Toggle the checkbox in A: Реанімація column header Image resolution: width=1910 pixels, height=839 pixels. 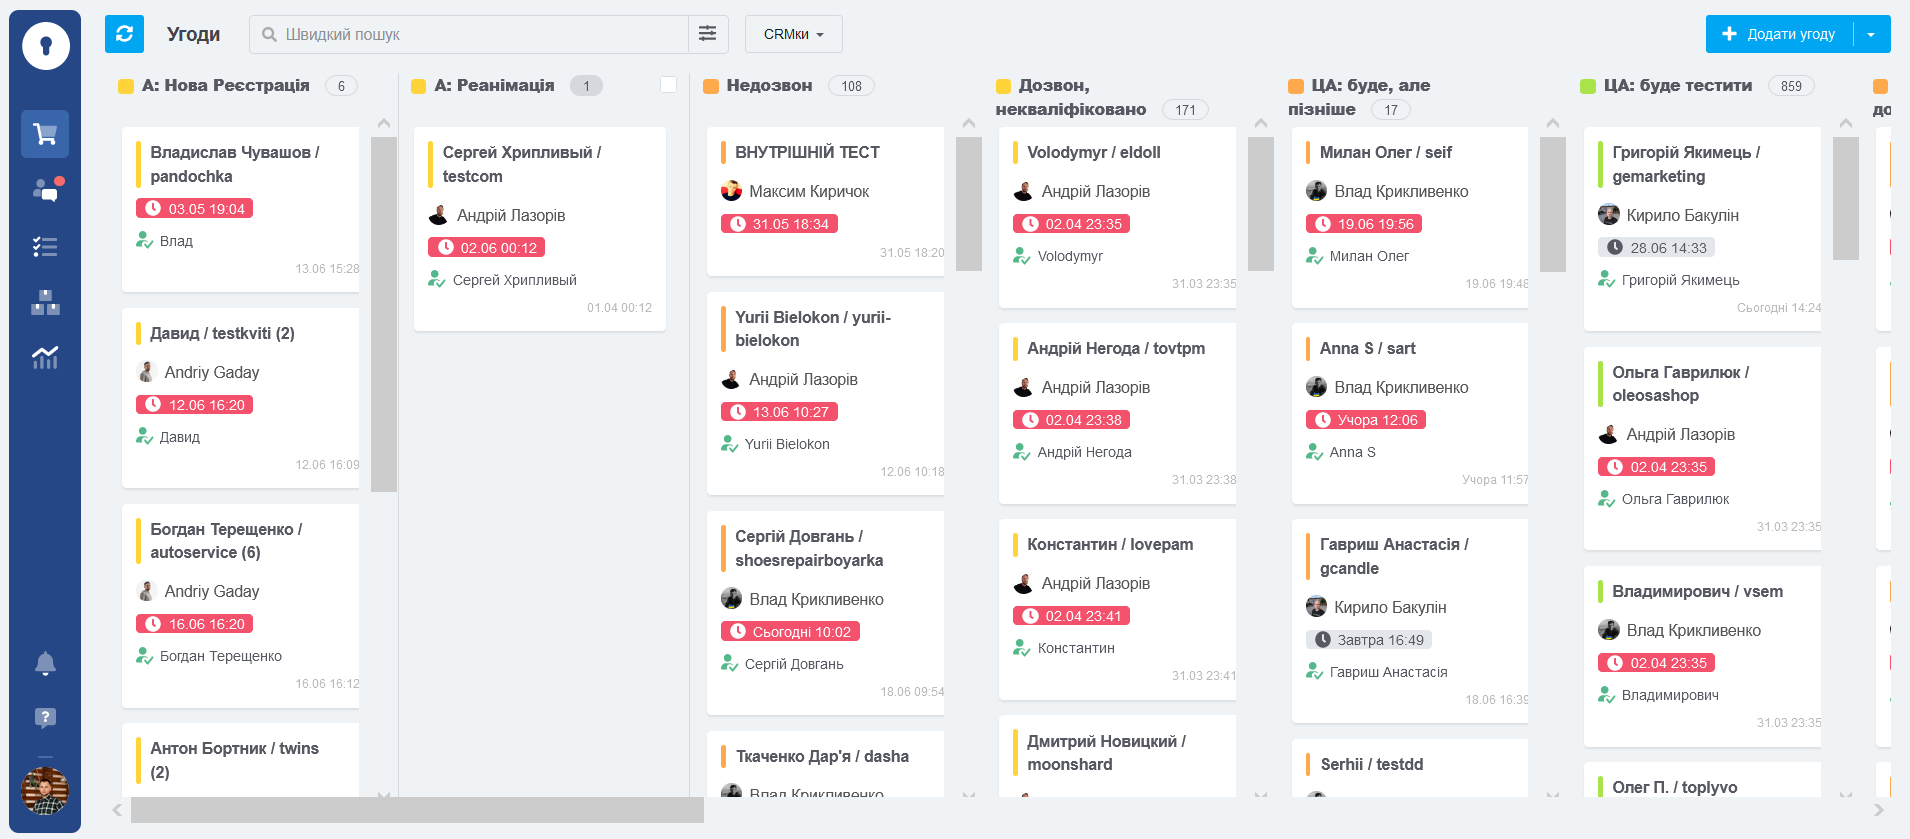(x=668, y=85)
